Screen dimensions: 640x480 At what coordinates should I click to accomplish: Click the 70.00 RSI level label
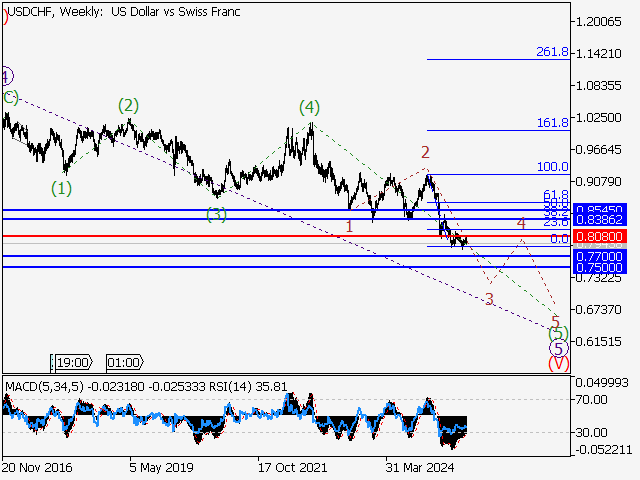591,399
